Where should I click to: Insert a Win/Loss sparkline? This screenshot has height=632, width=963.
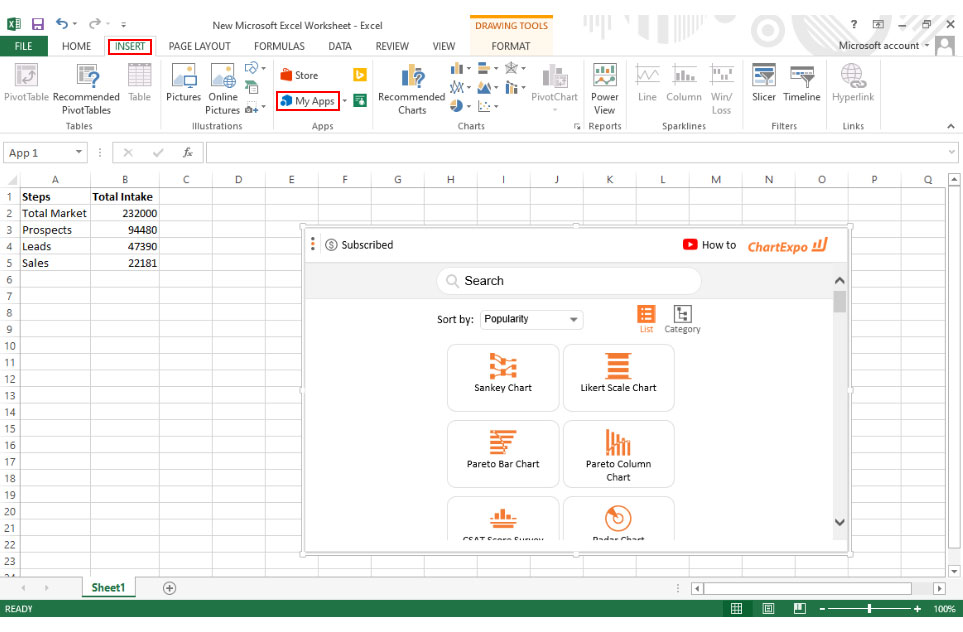point(722,90)
